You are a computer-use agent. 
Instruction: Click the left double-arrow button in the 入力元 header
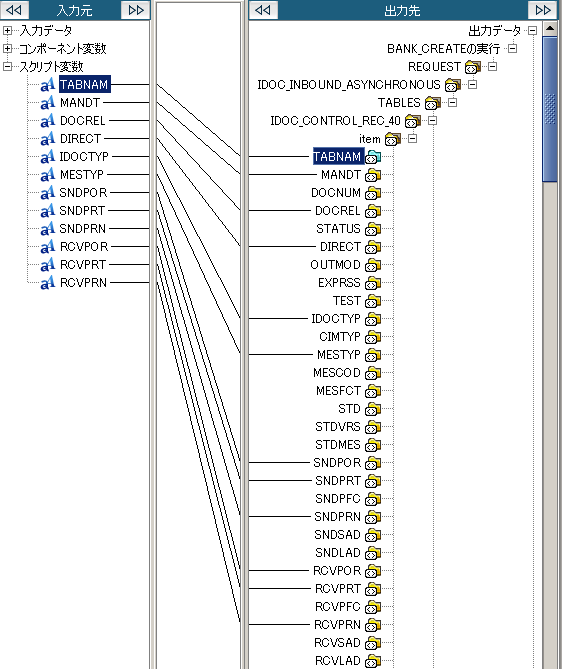14,10
